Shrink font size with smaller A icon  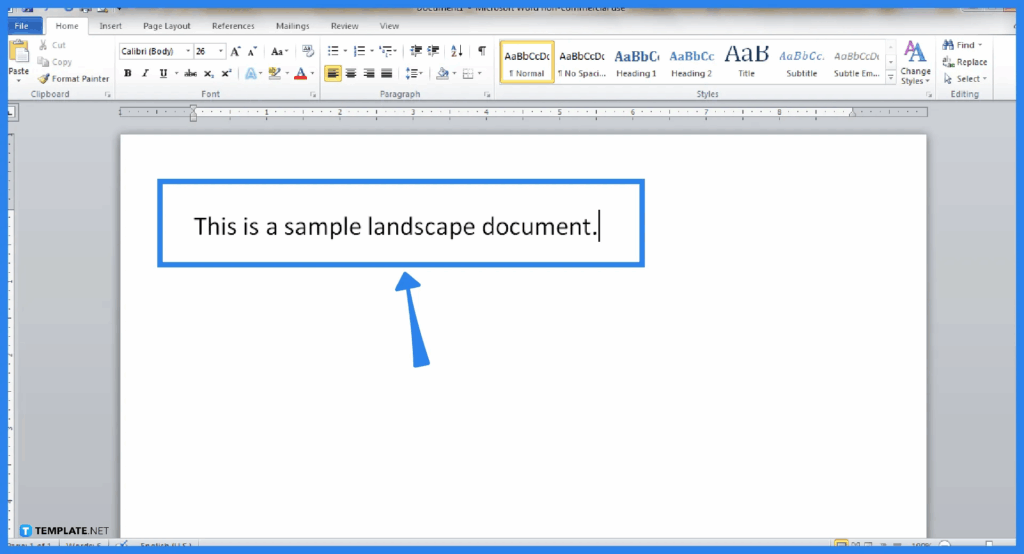252,51
